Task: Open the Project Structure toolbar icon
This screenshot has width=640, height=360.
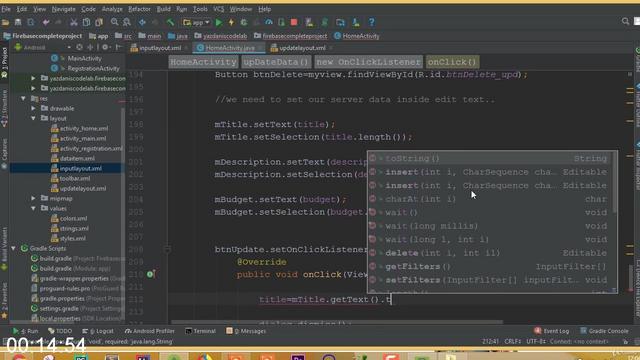Action: click(340, 22)
